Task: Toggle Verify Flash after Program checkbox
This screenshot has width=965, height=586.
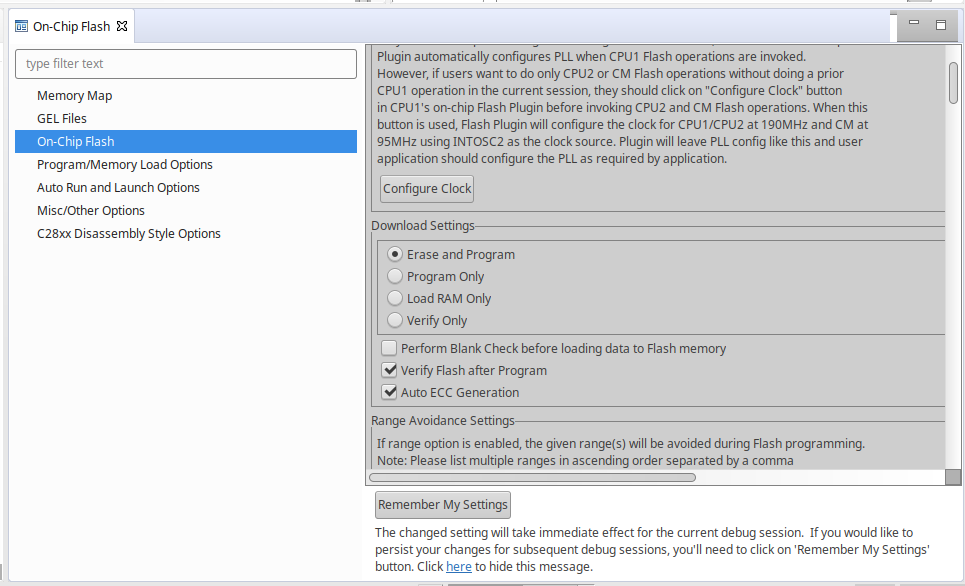Action: click(390, 371)
